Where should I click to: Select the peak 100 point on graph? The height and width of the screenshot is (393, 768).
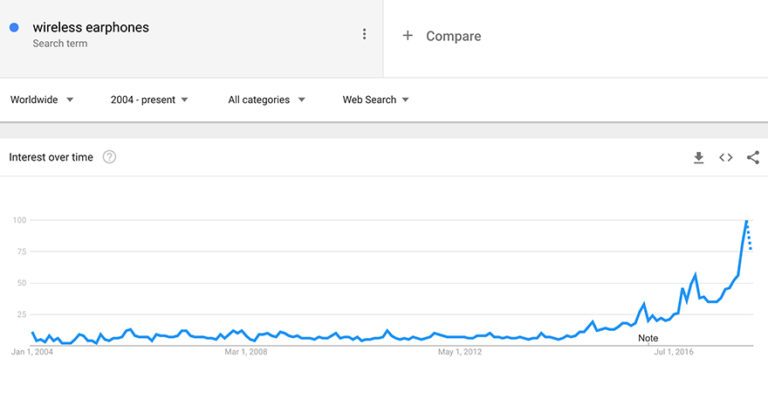pyautogui.click(x=746, y=221)
